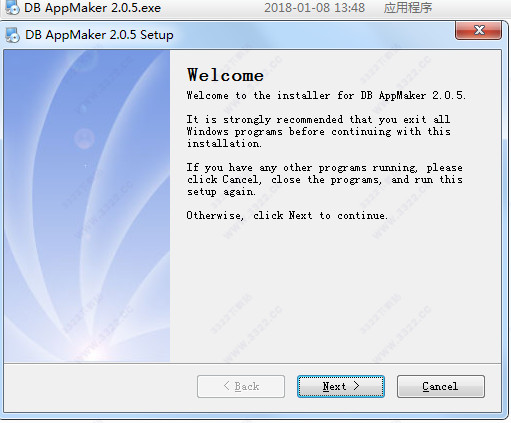
Task: Click the left arrow on Back button
Action: click(x=227, y=386)
